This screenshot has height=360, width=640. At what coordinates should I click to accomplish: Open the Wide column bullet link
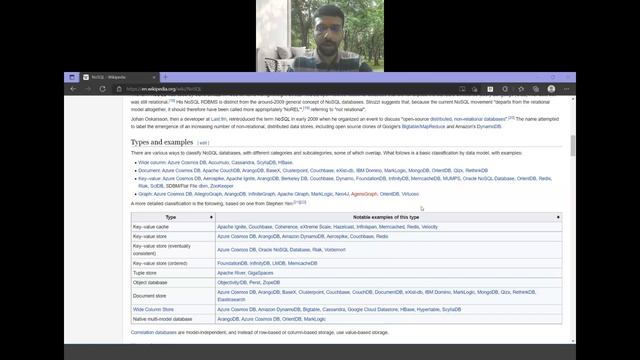[x=152, y=162]
